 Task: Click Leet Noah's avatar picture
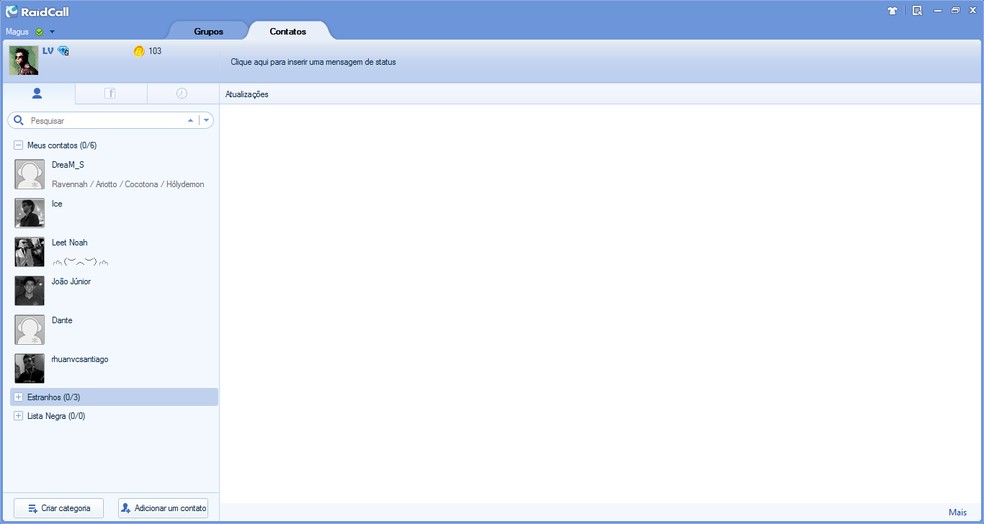coord(29,252)
